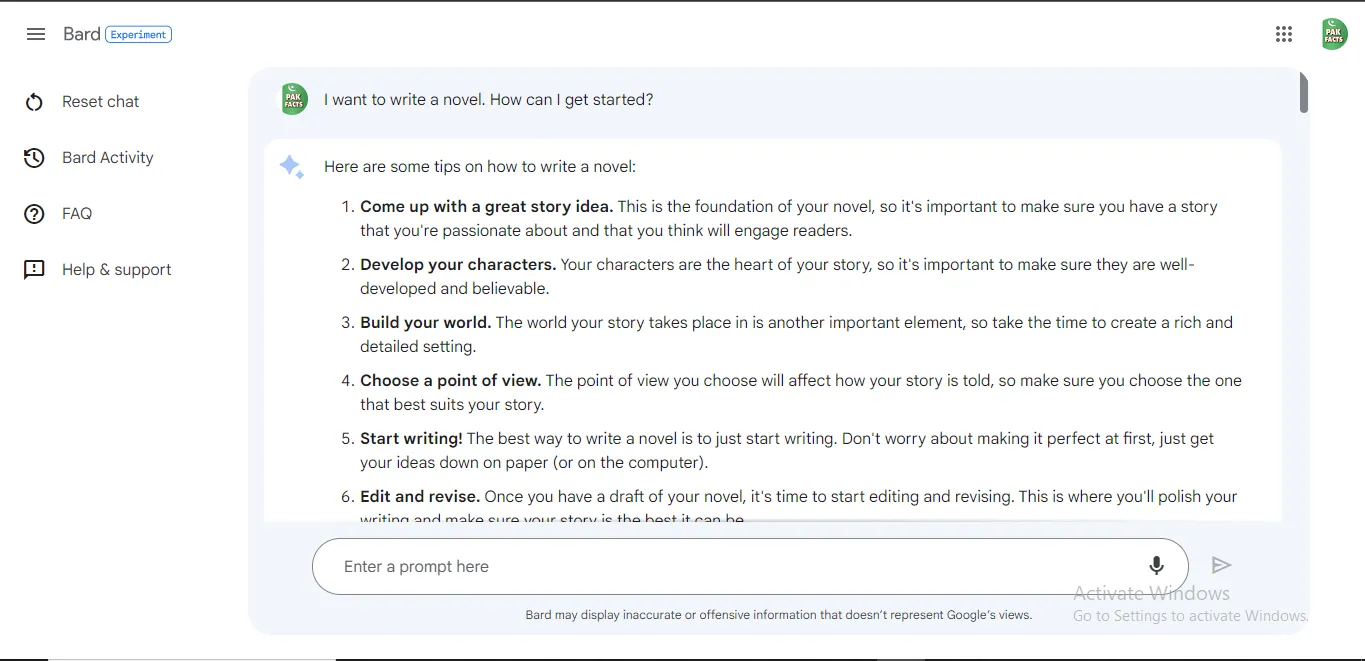The width and height of the screenshot is (1365, 661).
Task: Click the Bard sparkle response icon
Action: [x=291, y=167]
